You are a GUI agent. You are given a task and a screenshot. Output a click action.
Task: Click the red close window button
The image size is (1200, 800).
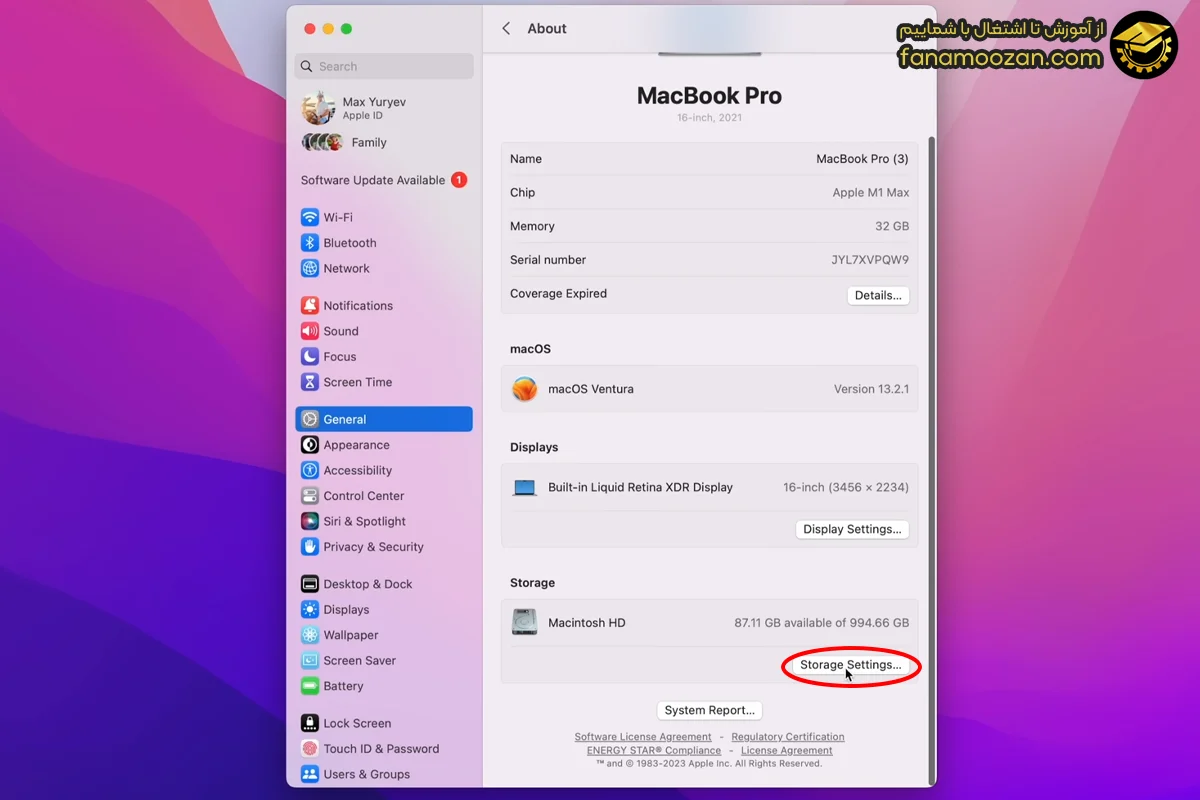[x=310, y=29]
